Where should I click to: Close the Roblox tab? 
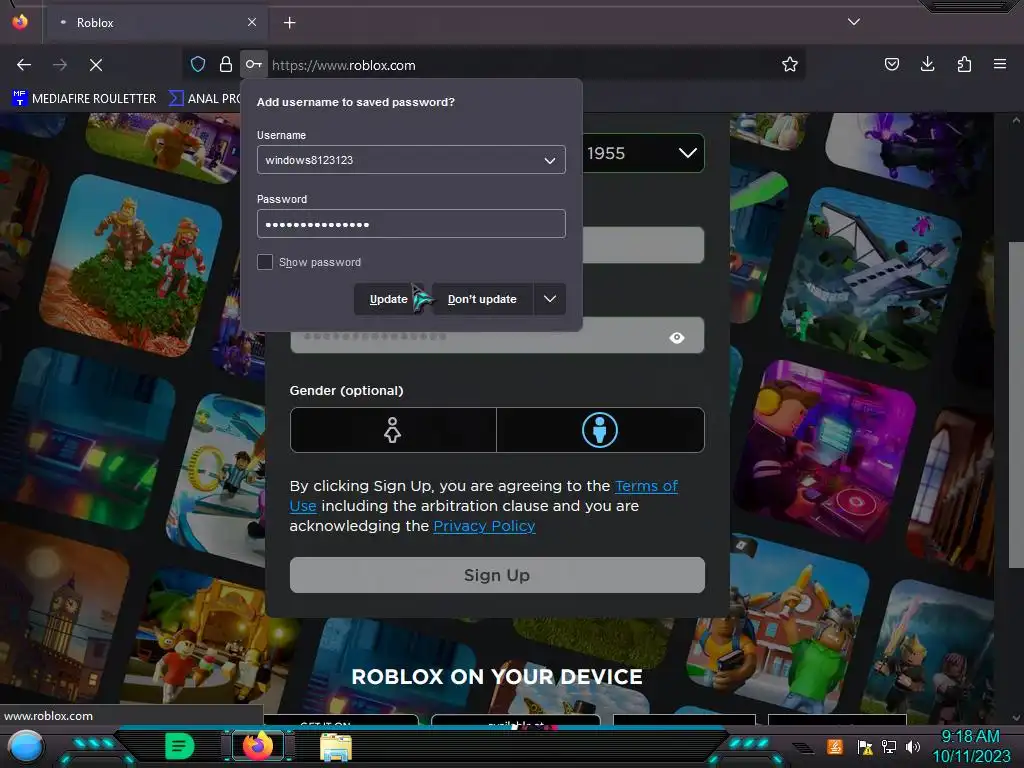click(x=252, y=22)
